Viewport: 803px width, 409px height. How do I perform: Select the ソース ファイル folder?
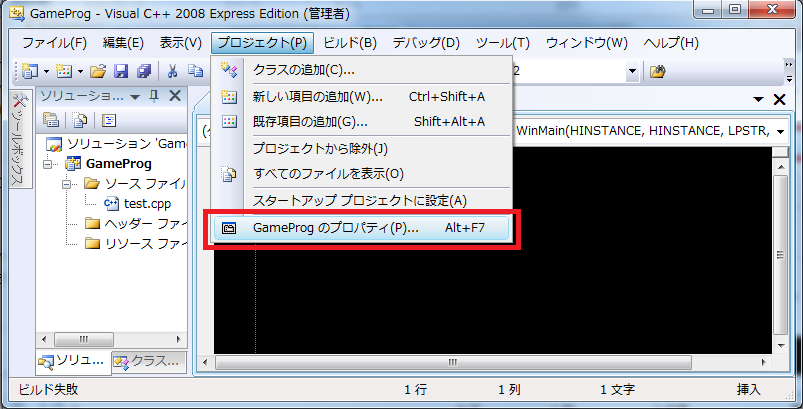click(x=136, y=183)
